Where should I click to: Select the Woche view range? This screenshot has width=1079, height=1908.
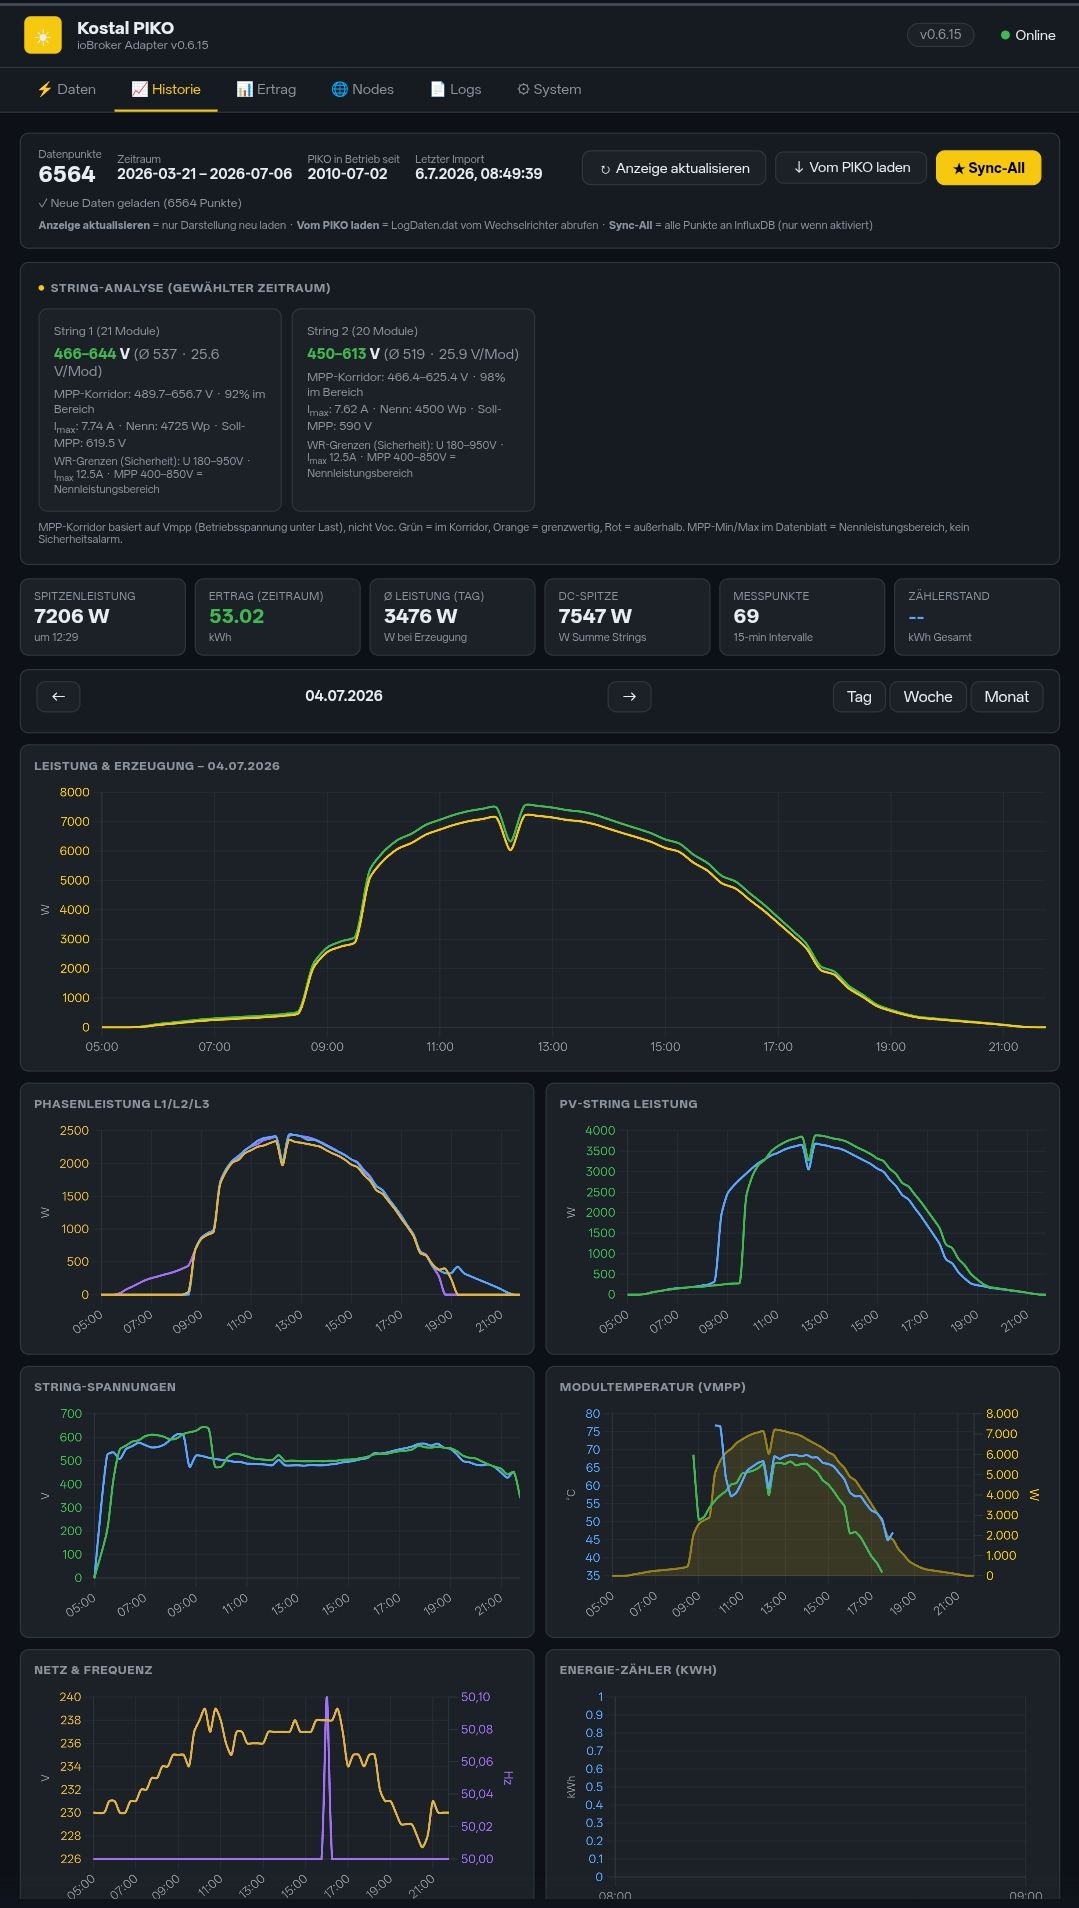point(928,697)
